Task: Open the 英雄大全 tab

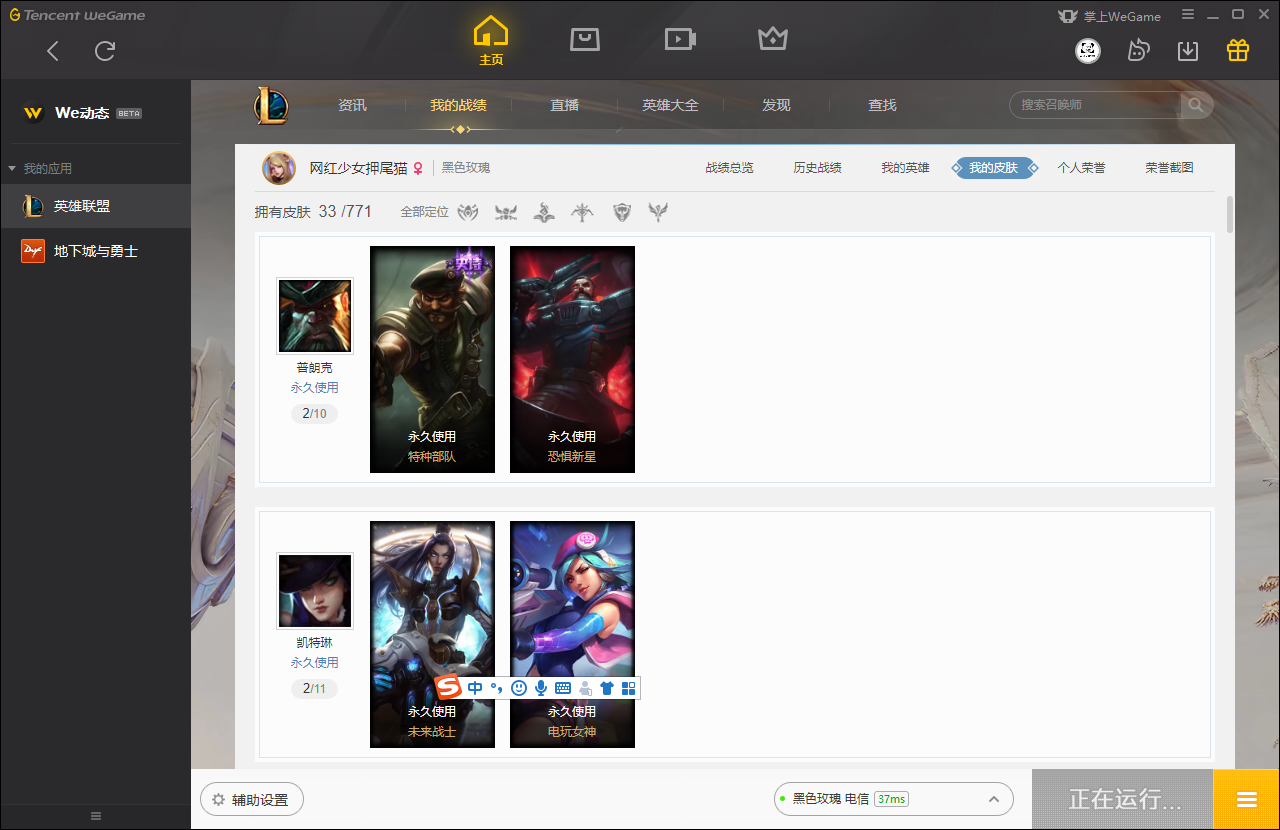Action: click(670, 105)
